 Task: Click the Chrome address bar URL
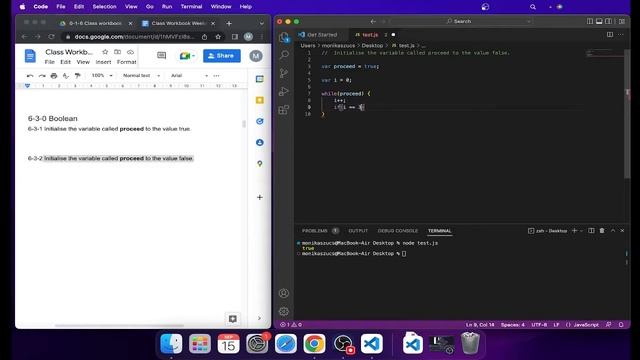[x=134, y=37]
